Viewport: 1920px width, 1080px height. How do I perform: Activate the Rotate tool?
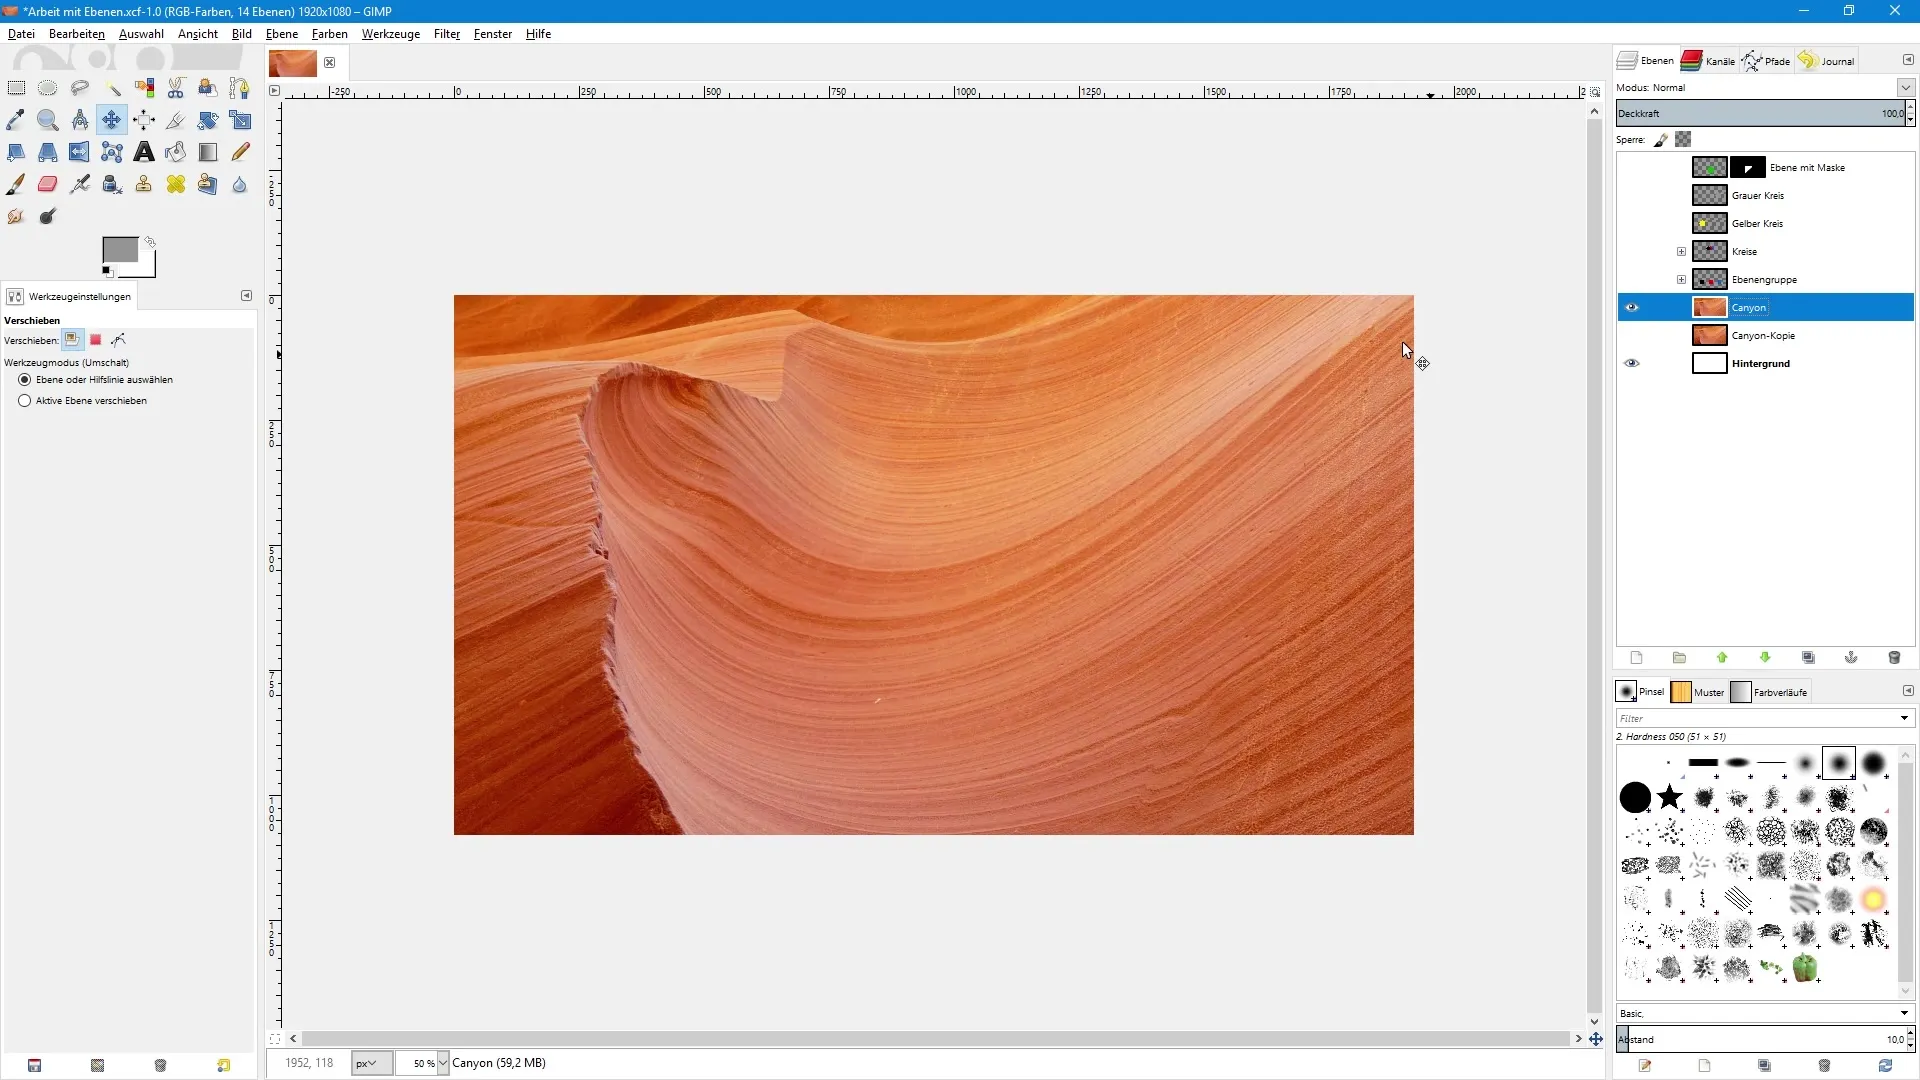[x=208, y=120]
